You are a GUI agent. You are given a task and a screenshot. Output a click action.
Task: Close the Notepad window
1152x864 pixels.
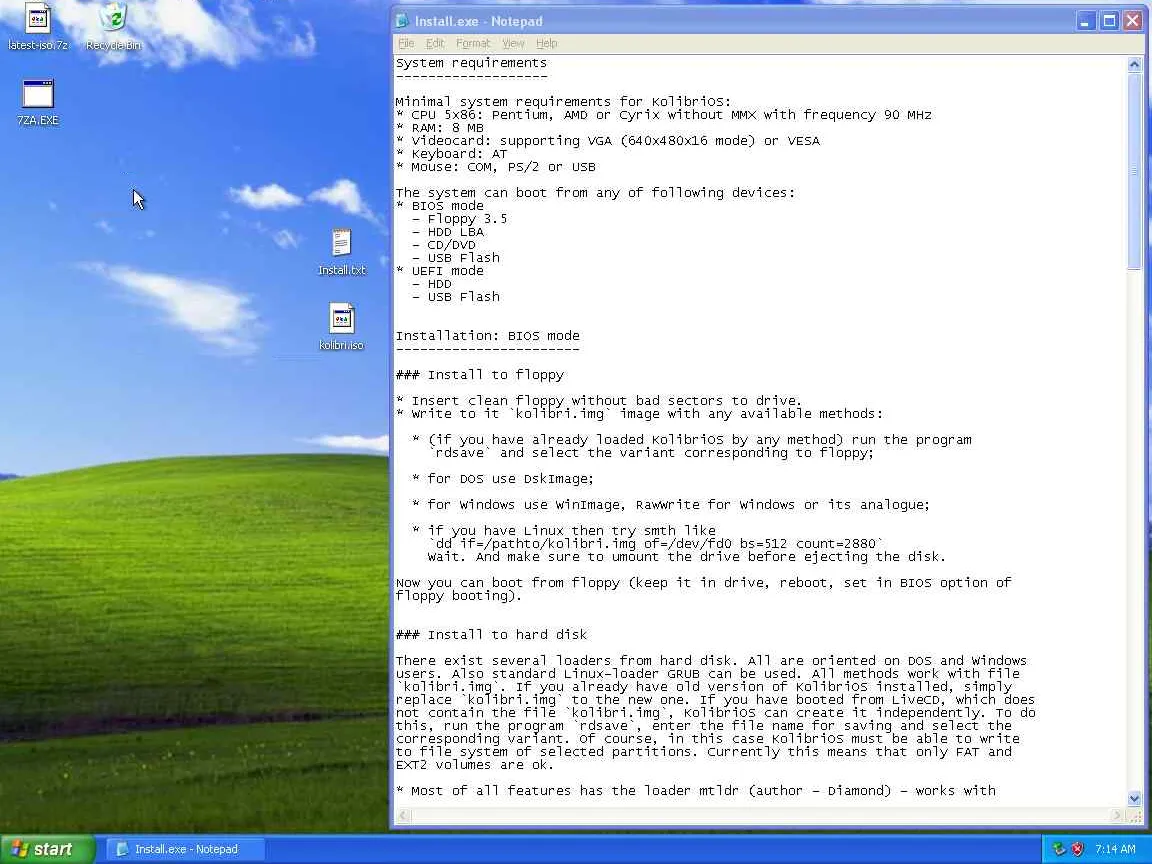(x=1132, y=21)
